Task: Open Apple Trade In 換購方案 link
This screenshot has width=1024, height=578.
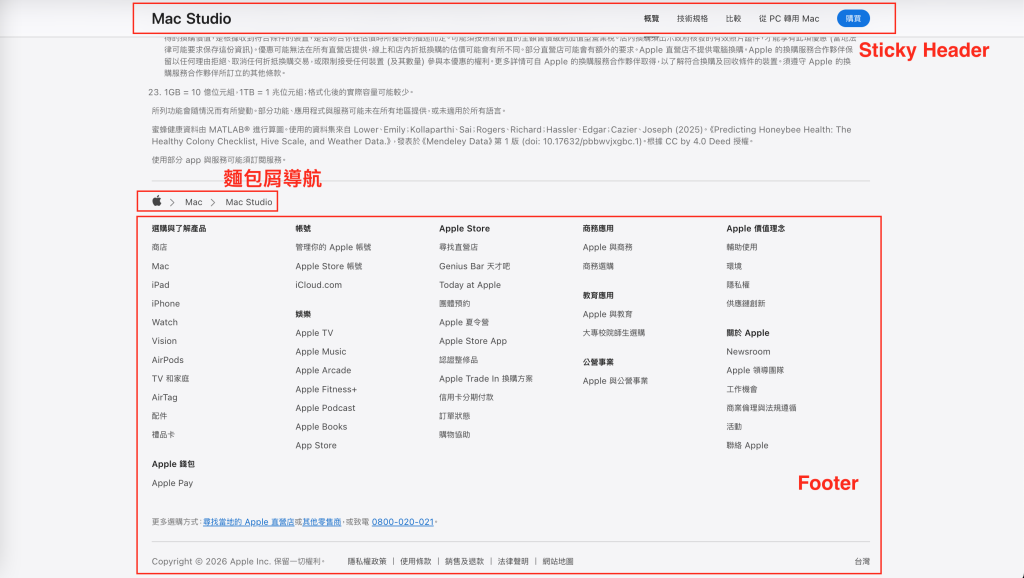Action: [486, 378]
